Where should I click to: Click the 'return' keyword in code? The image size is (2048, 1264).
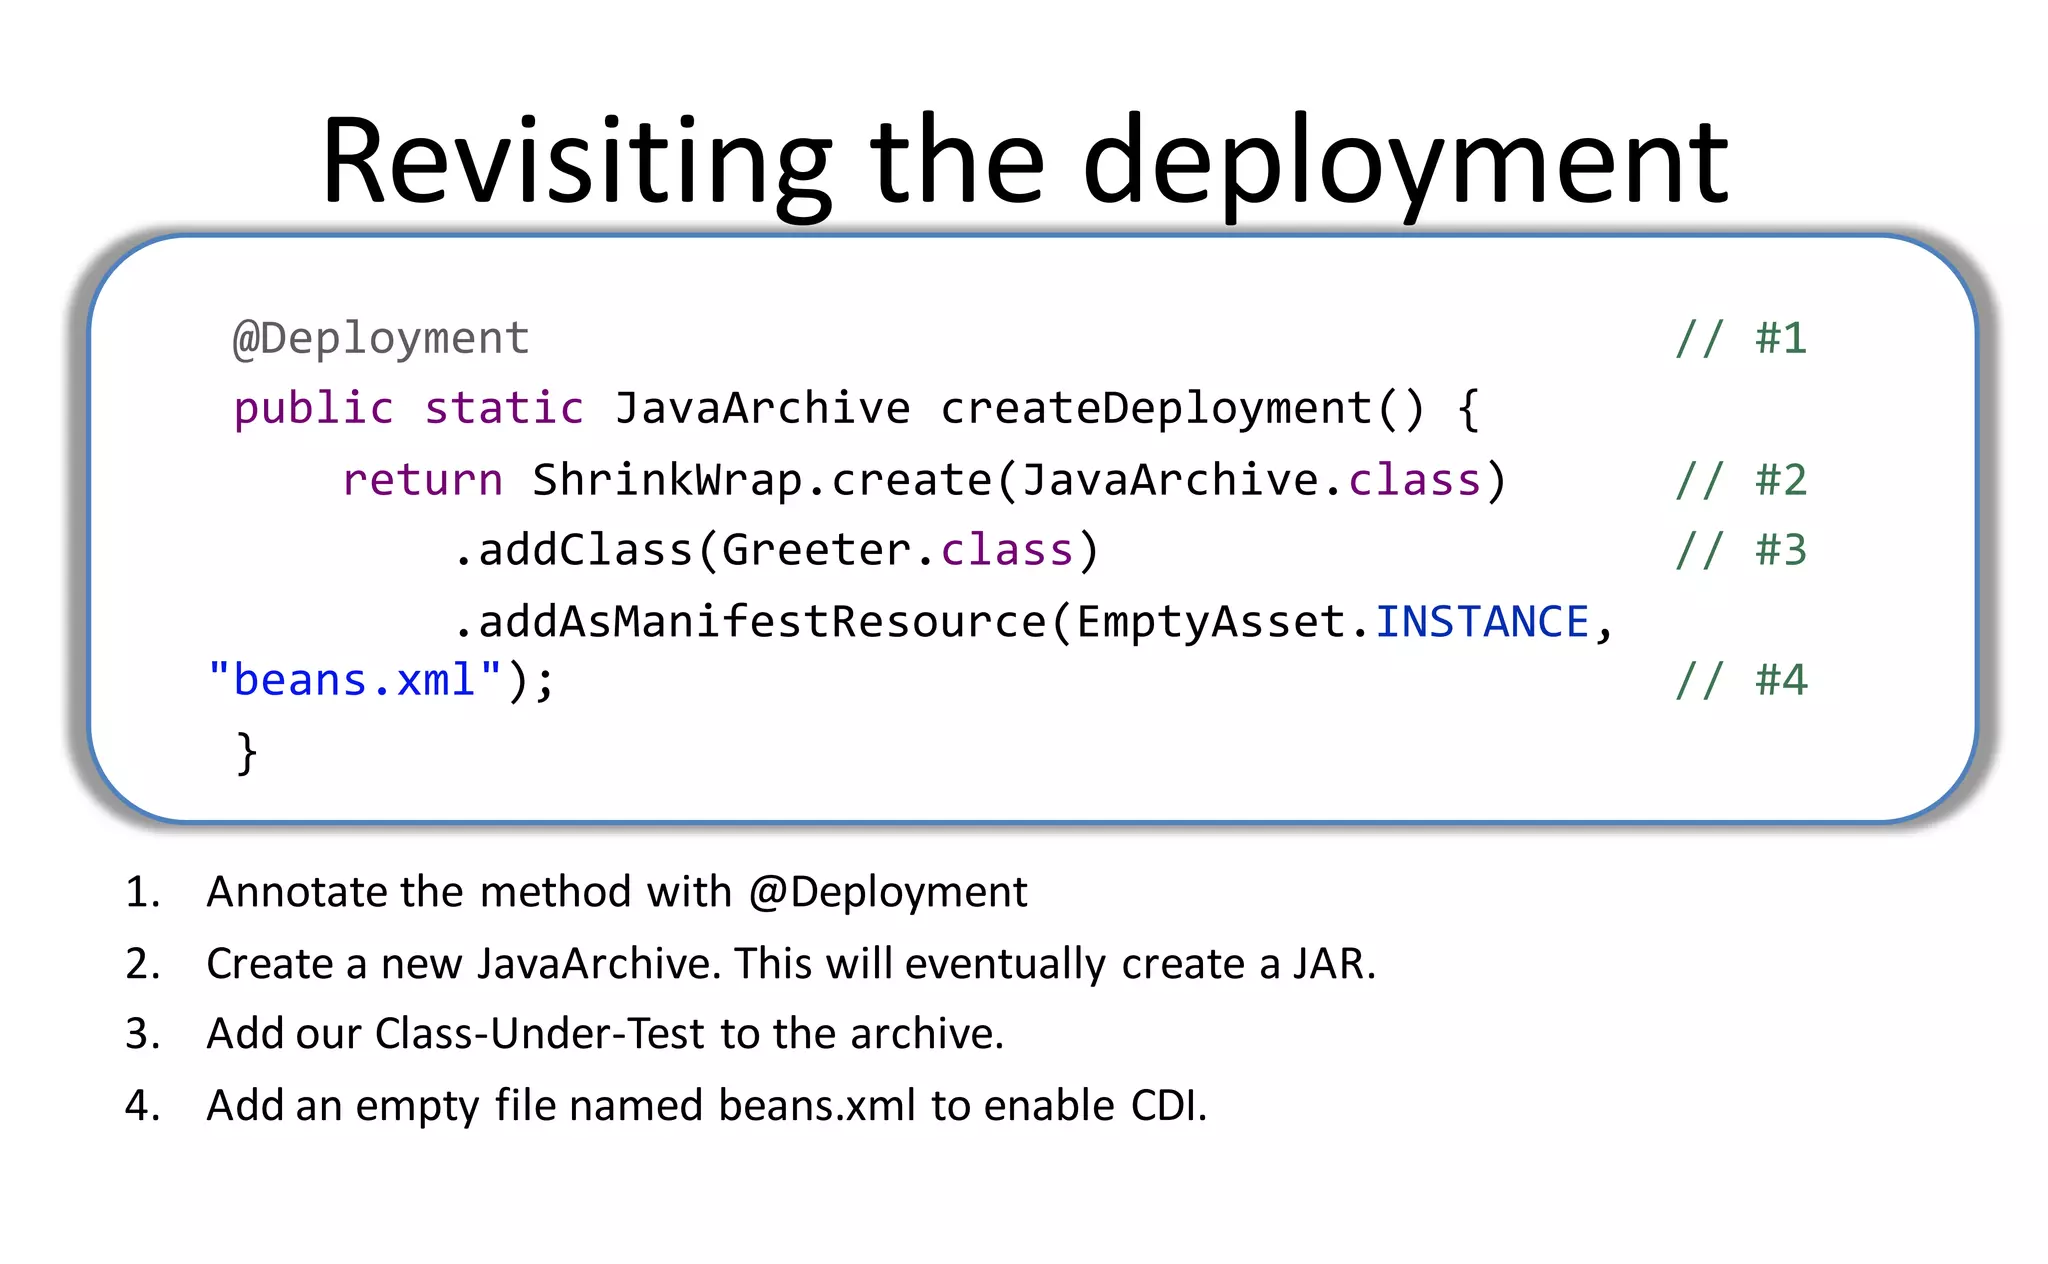[422, 480]
